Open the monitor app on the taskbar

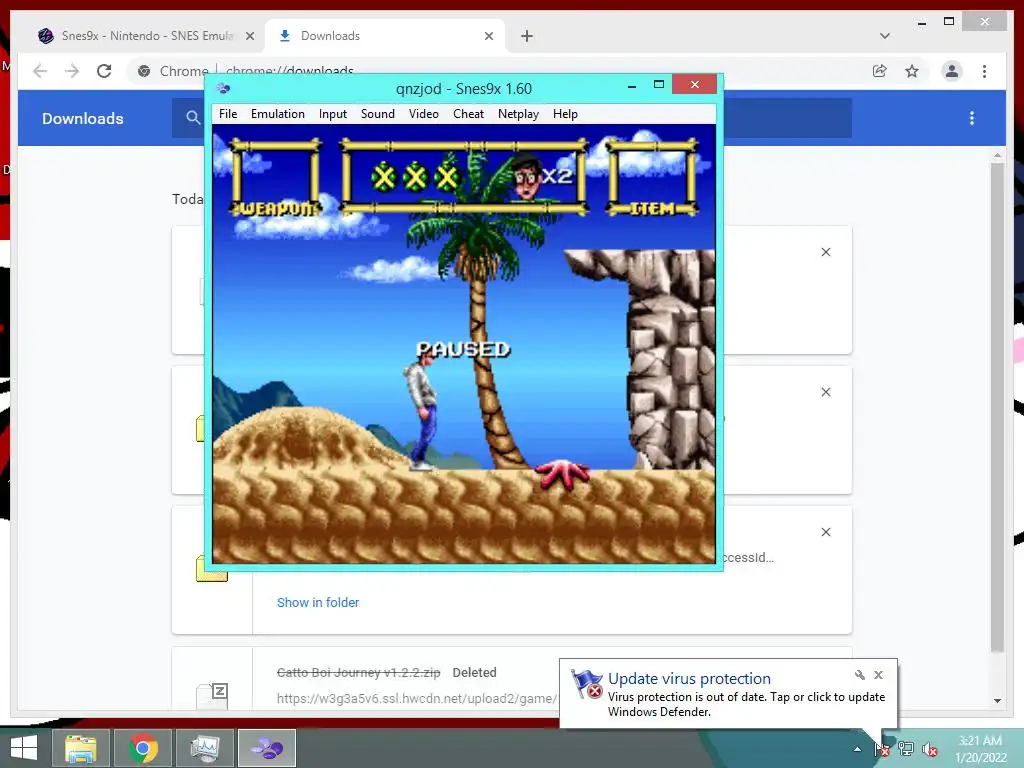[204, 748]
